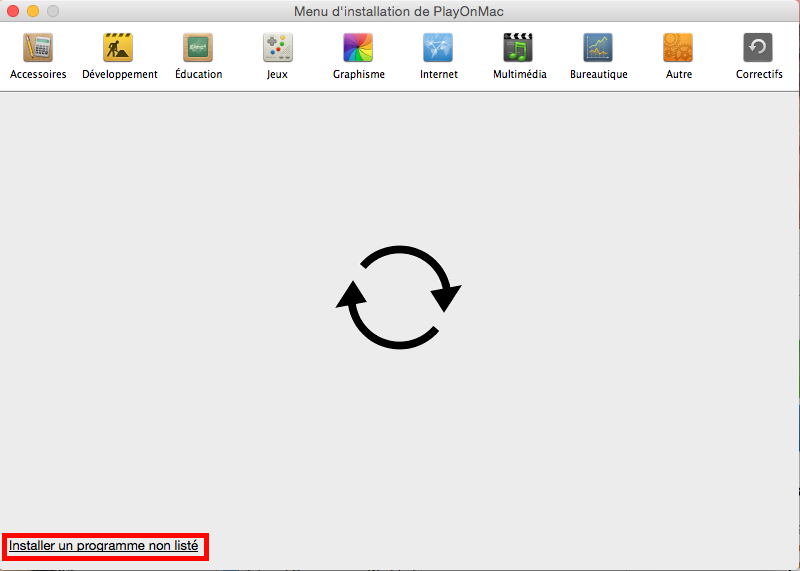Close the PlayOnMac install window
The width and height of the screenshot is (800, 571).
pos(13,11)
